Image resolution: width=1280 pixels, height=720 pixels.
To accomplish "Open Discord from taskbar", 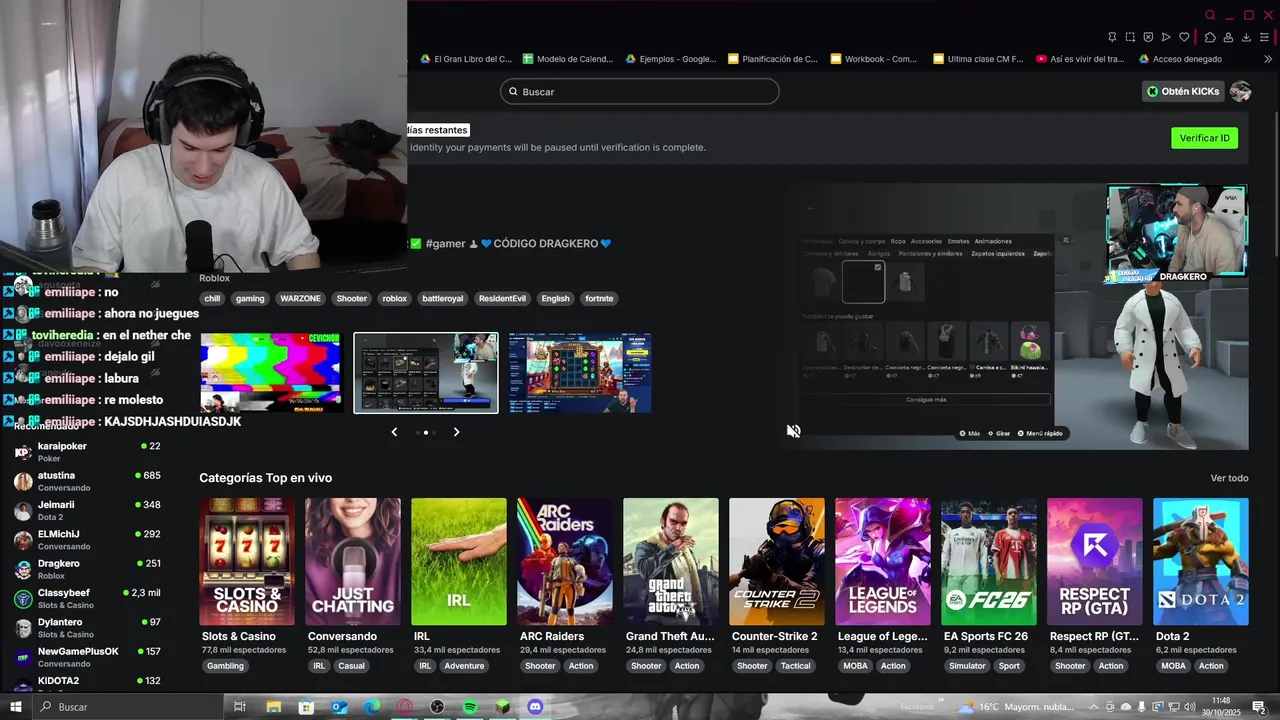I will 535,707.
